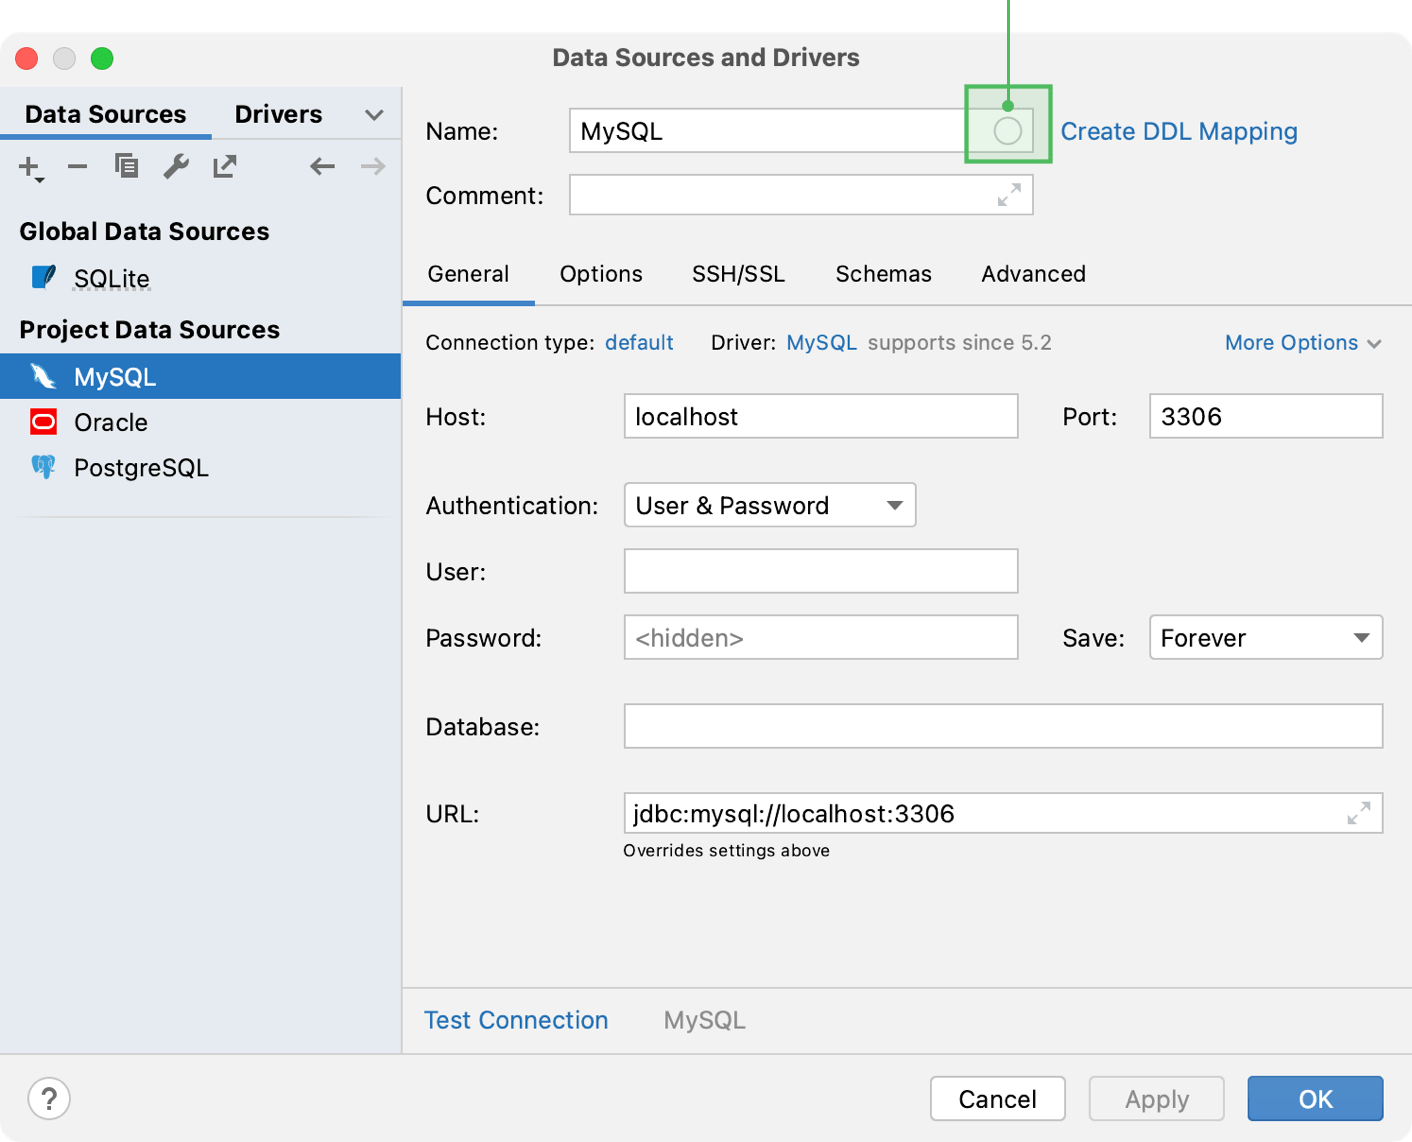Click the Global Data Sources heading
The width and height of the screenshot is (1412, 1142).
(144, 231)
